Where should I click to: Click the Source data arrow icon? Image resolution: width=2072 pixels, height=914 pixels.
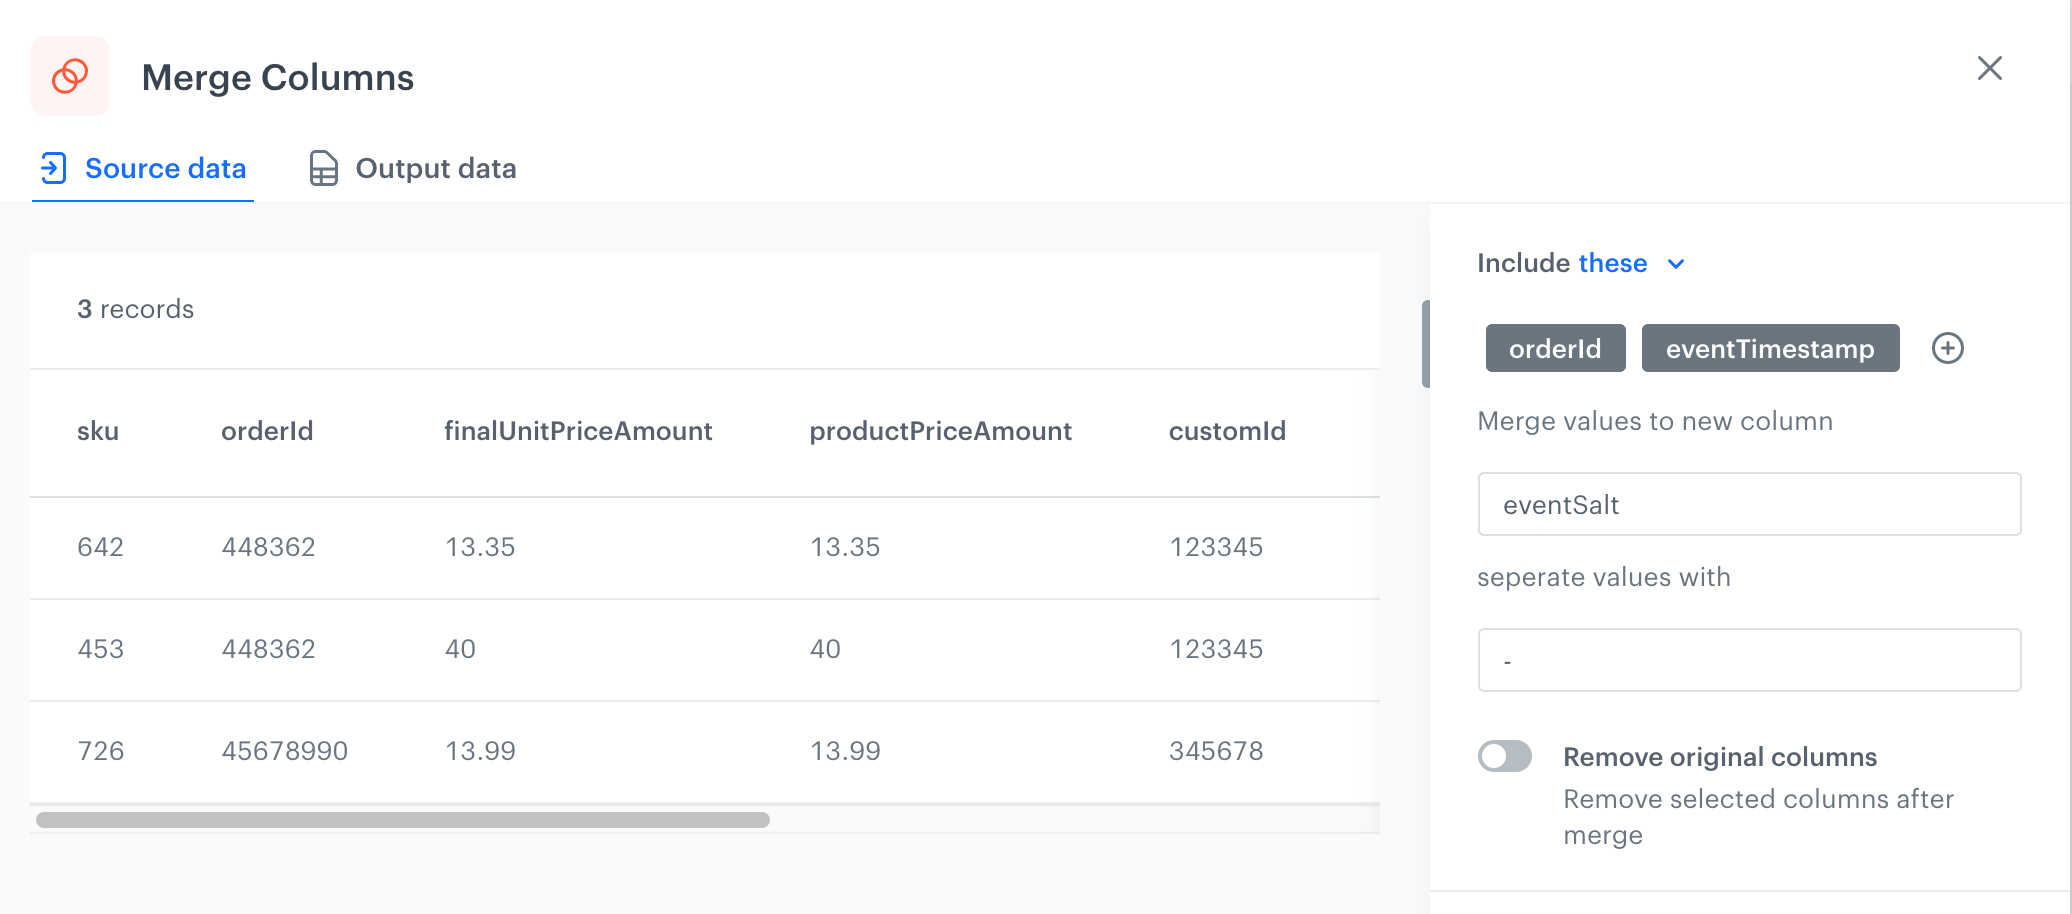coord(53,168)
